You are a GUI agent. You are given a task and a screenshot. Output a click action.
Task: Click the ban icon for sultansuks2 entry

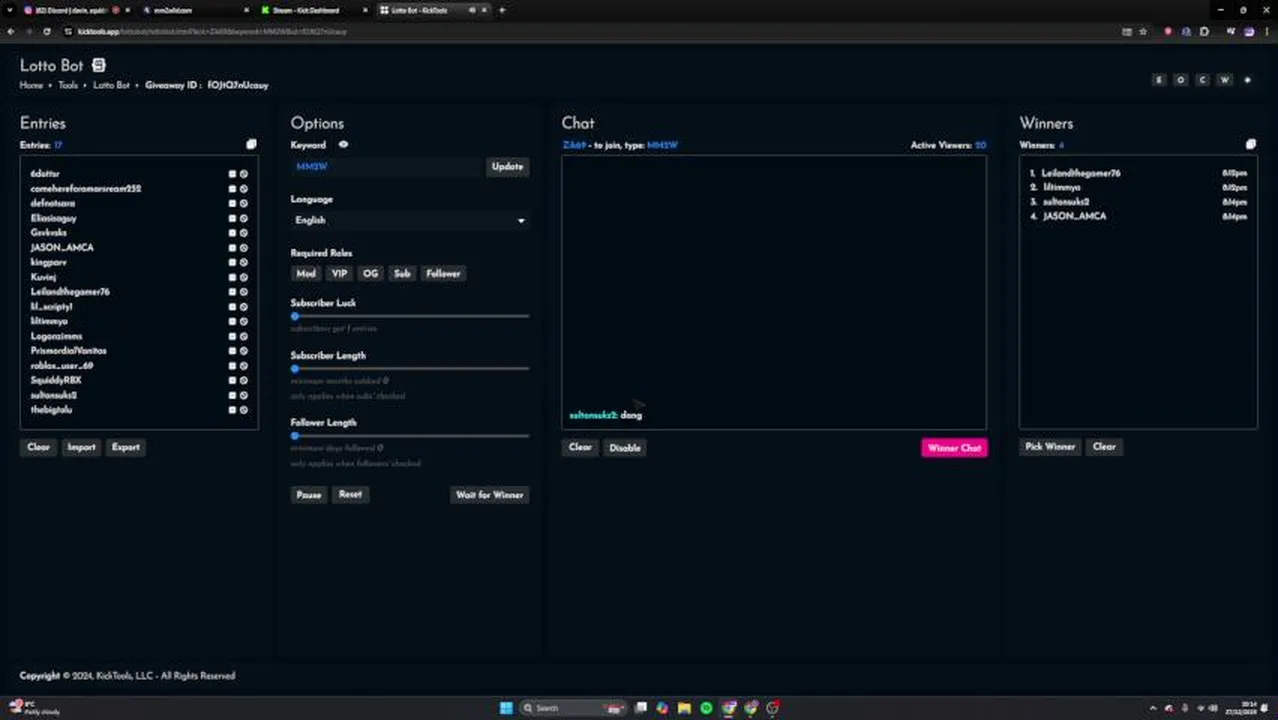point(243,395)
